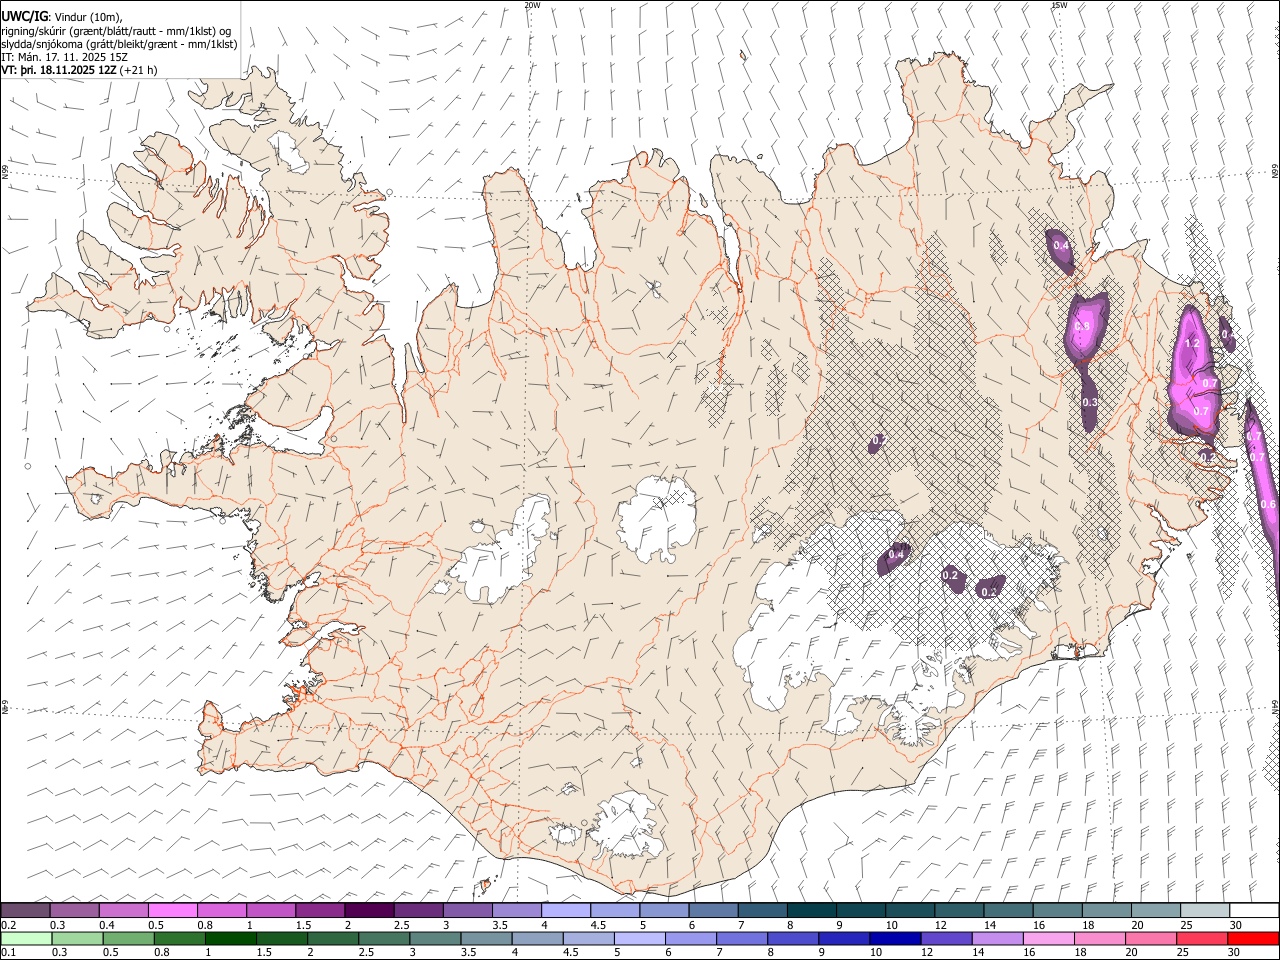Pick the bright red 30 swatch, lower legend
Screen dimensions: 1280x960
(1252, 939)
